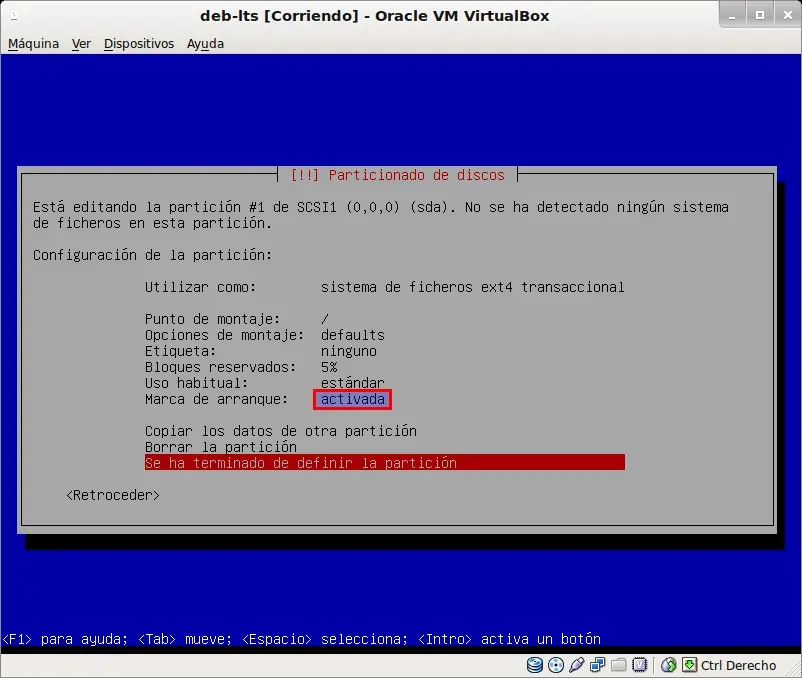Select 'Se ha terminado de definir la partición'
Image resolution: width=802 pixels, height=678 pixels.
384,463
